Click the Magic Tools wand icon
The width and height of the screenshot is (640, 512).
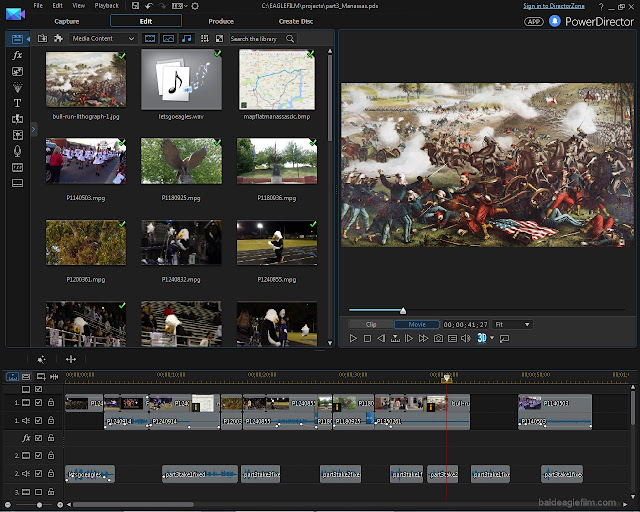click(x=41, y=358)
